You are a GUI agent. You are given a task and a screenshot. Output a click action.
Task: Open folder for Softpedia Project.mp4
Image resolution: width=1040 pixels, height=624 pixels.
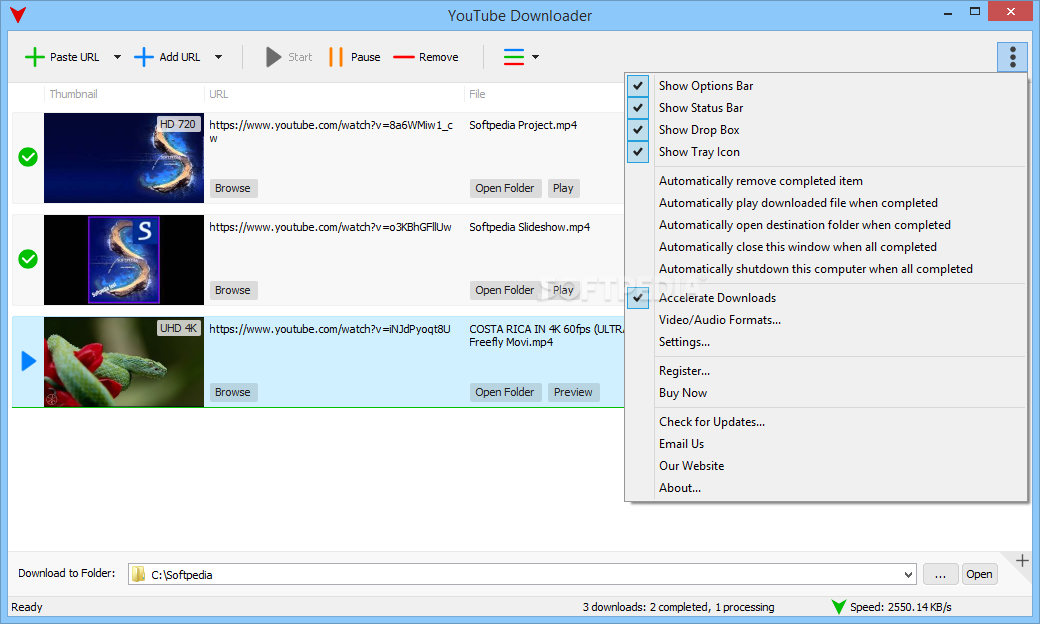(x=505, y=188)
